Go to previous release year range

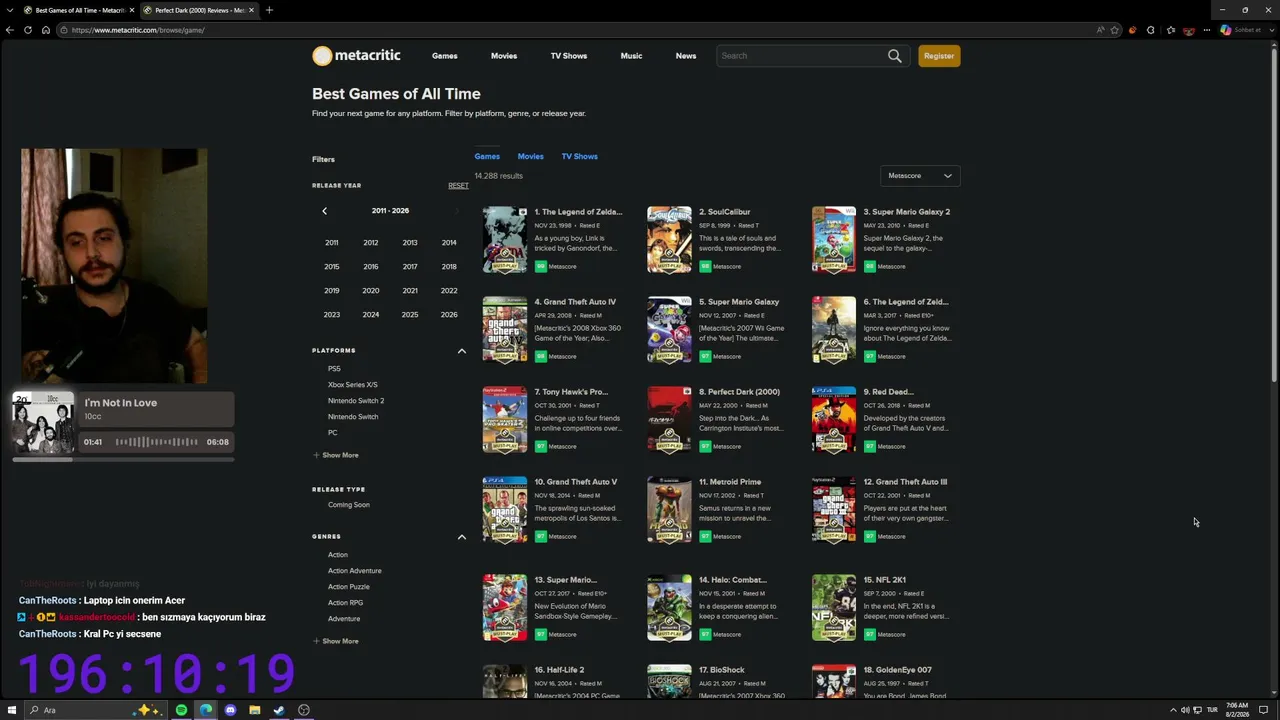324,211
